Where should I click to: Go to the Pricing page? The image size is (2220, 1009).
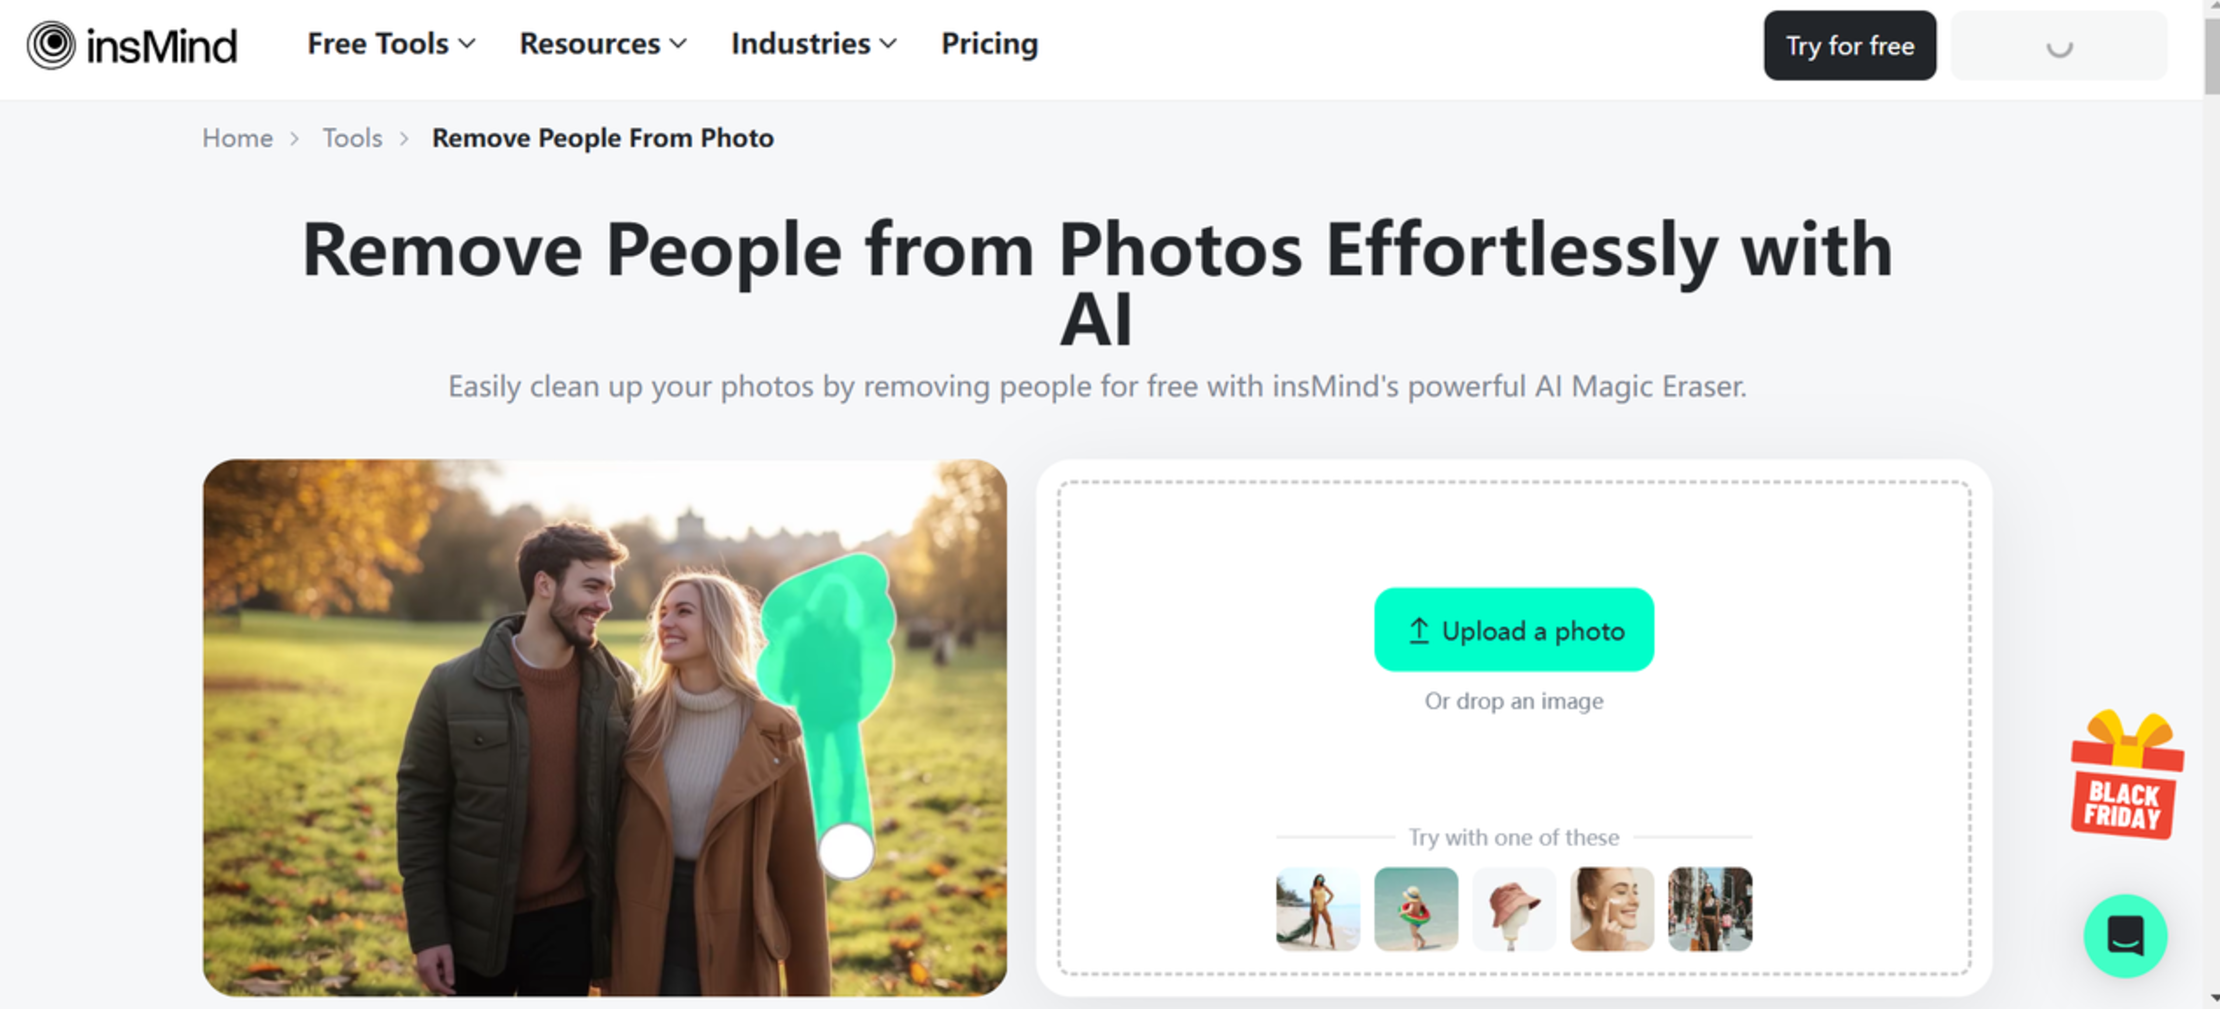pos(989,44)
